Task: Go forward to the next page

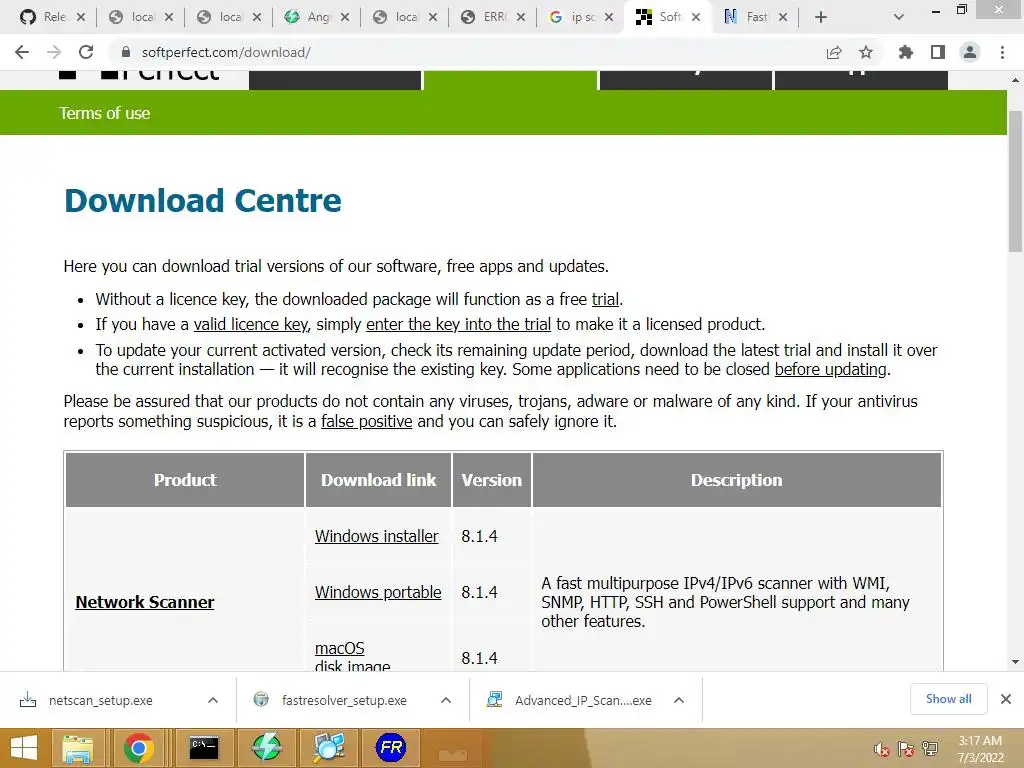Action: click(x=54, y=52)
